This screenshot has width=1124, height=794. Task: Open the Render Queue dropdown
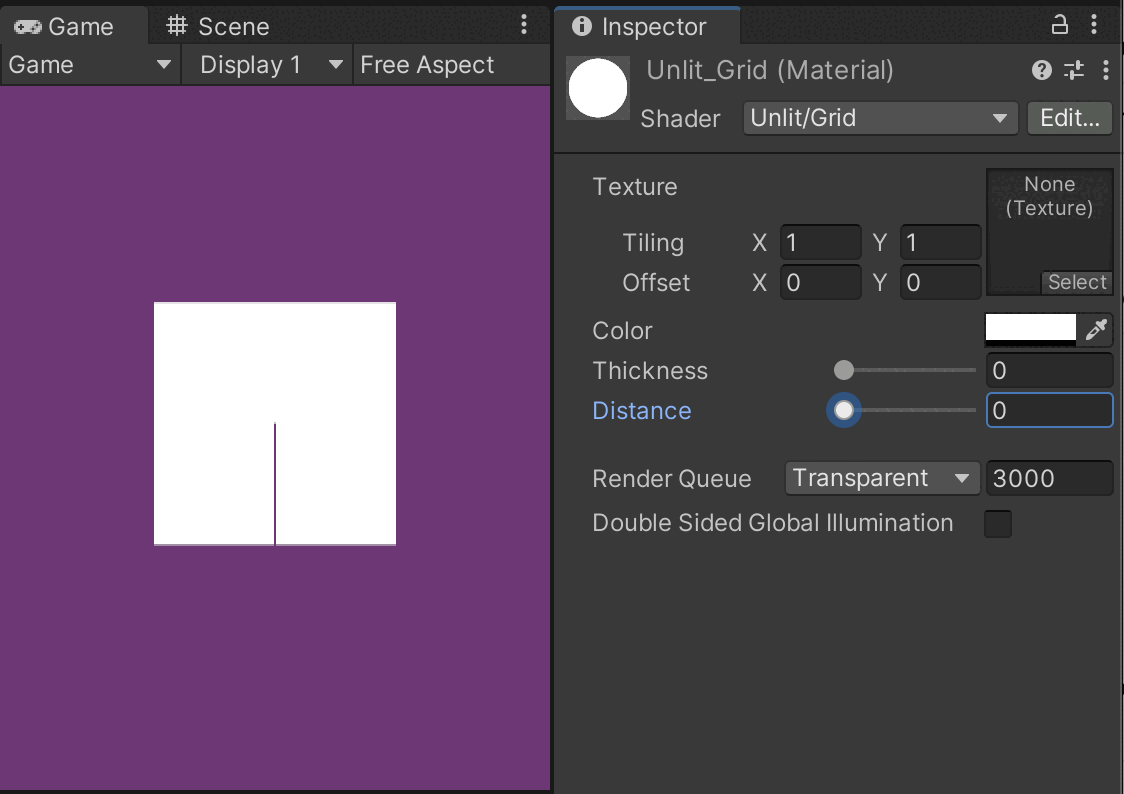[881, 478]
